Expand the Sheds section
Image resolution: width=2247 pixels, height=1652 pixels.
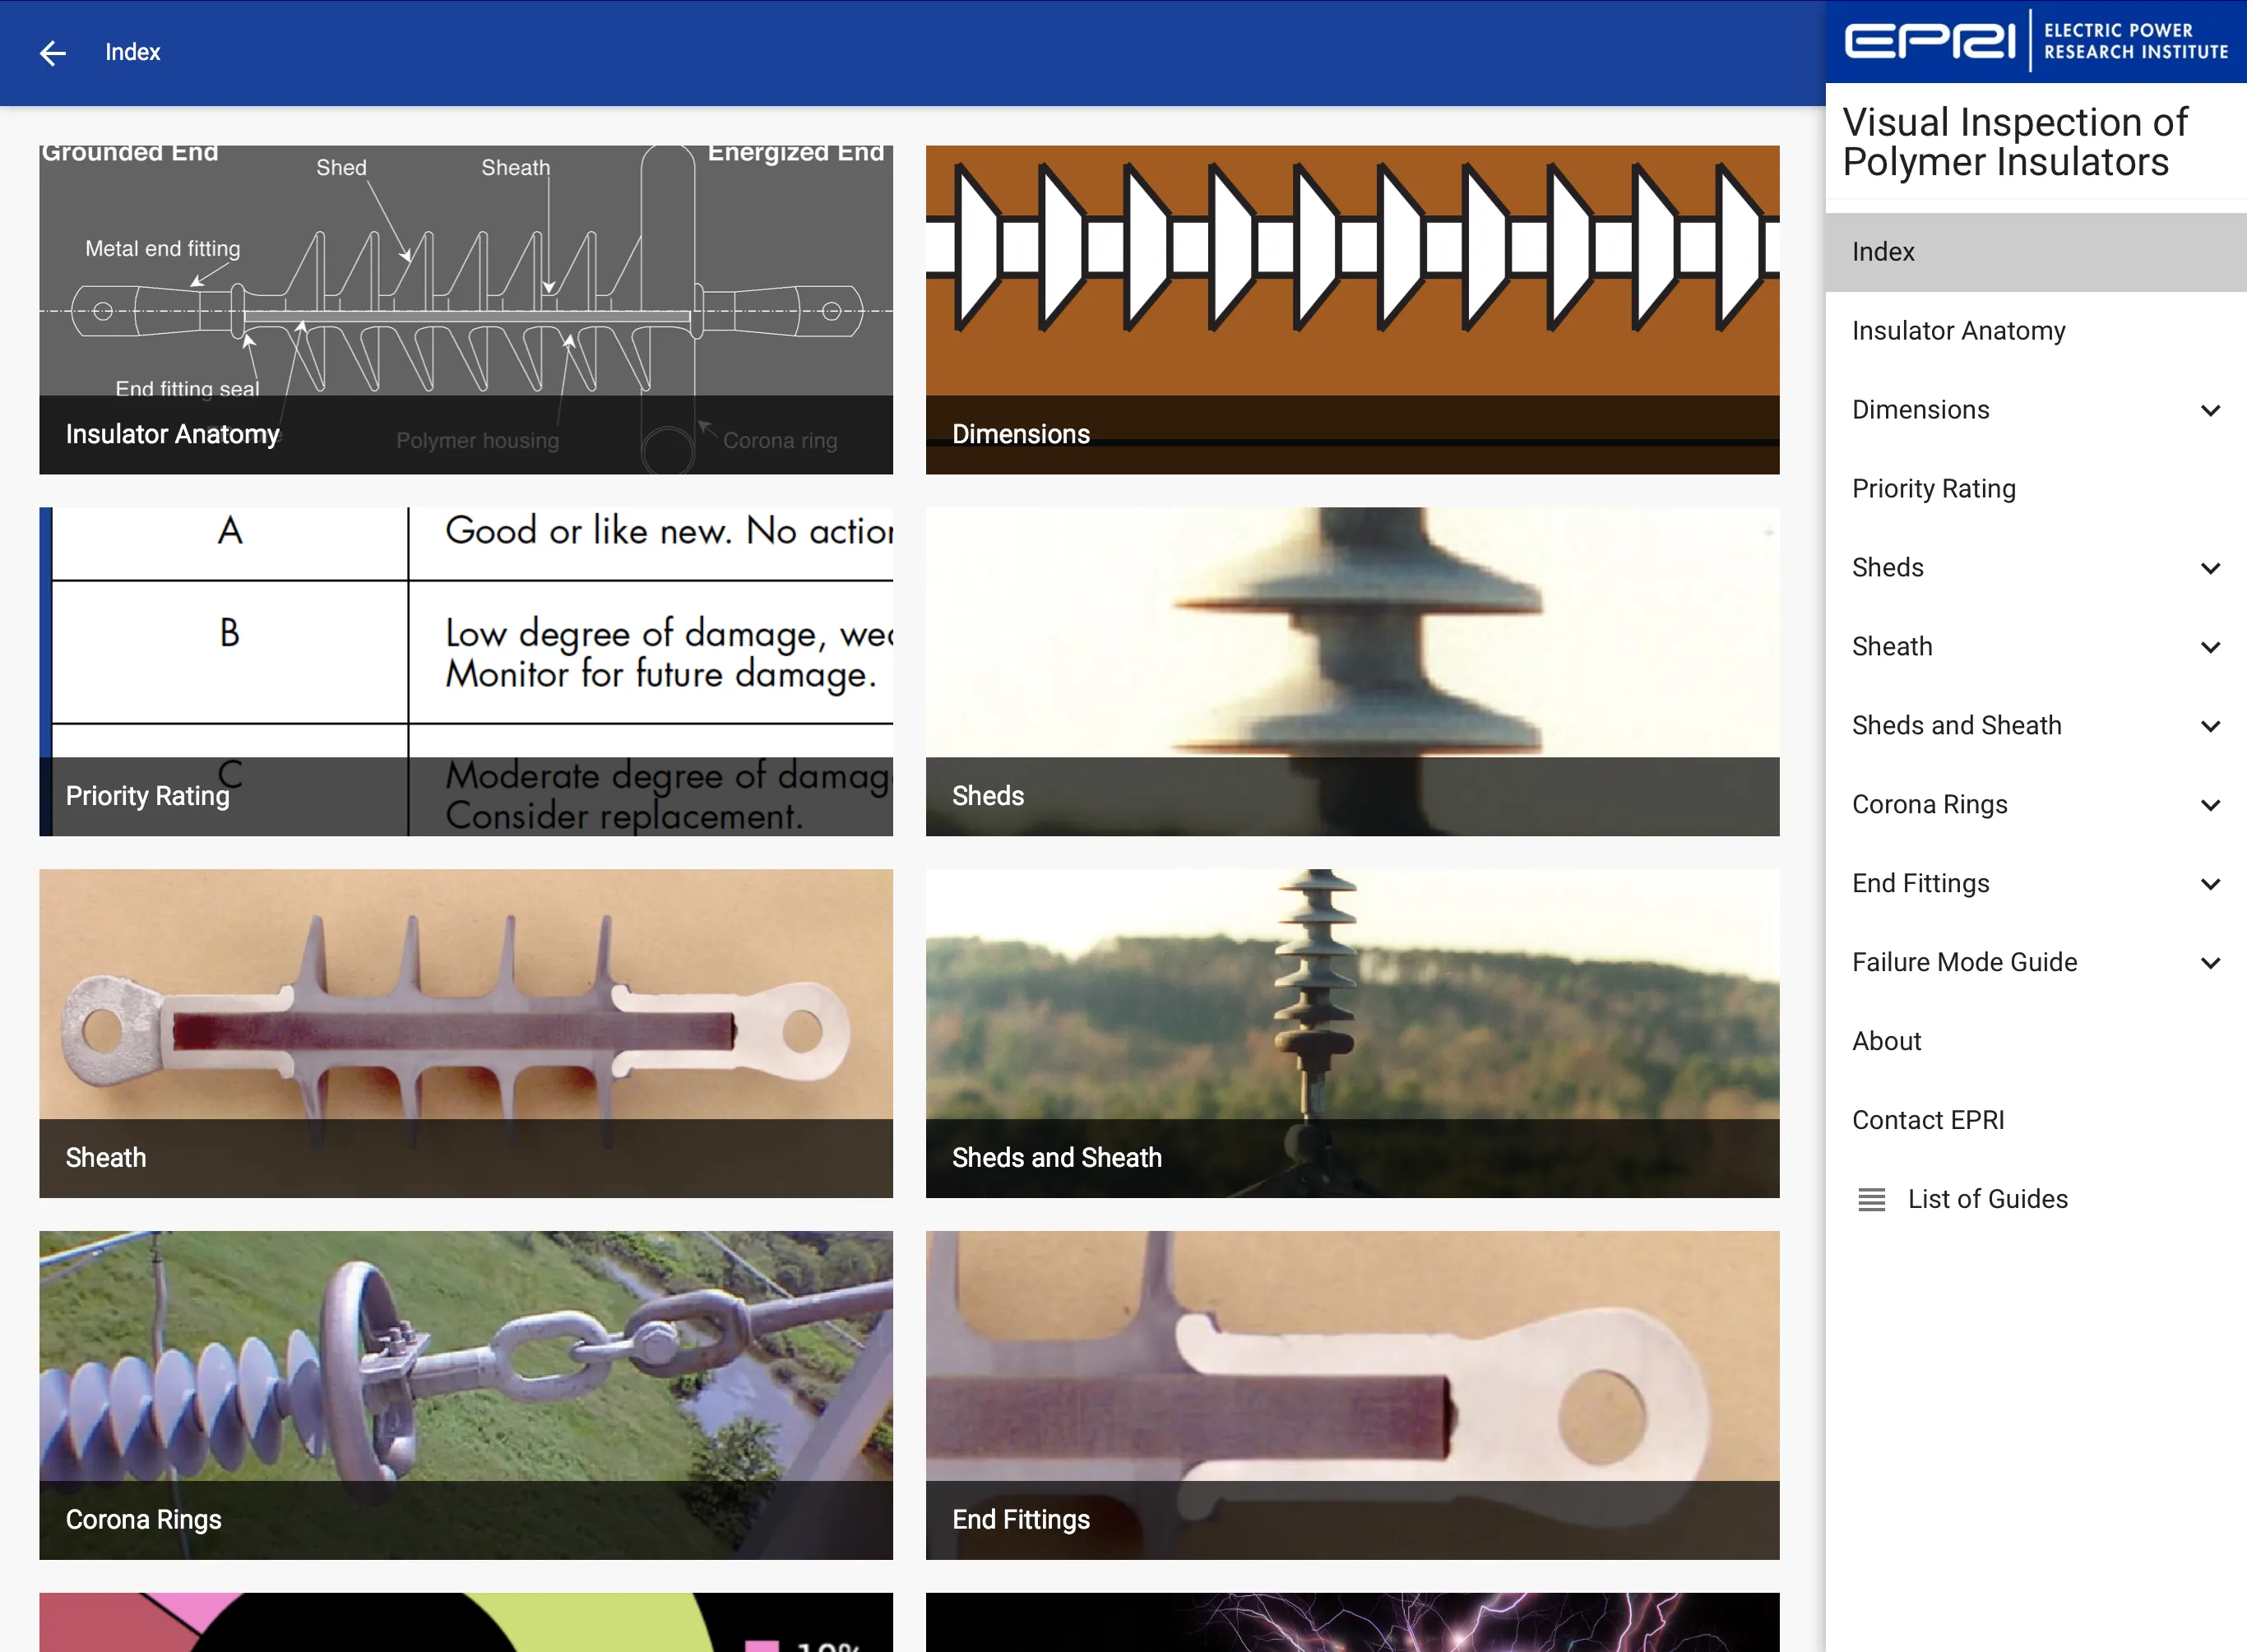pos(2207,567)
